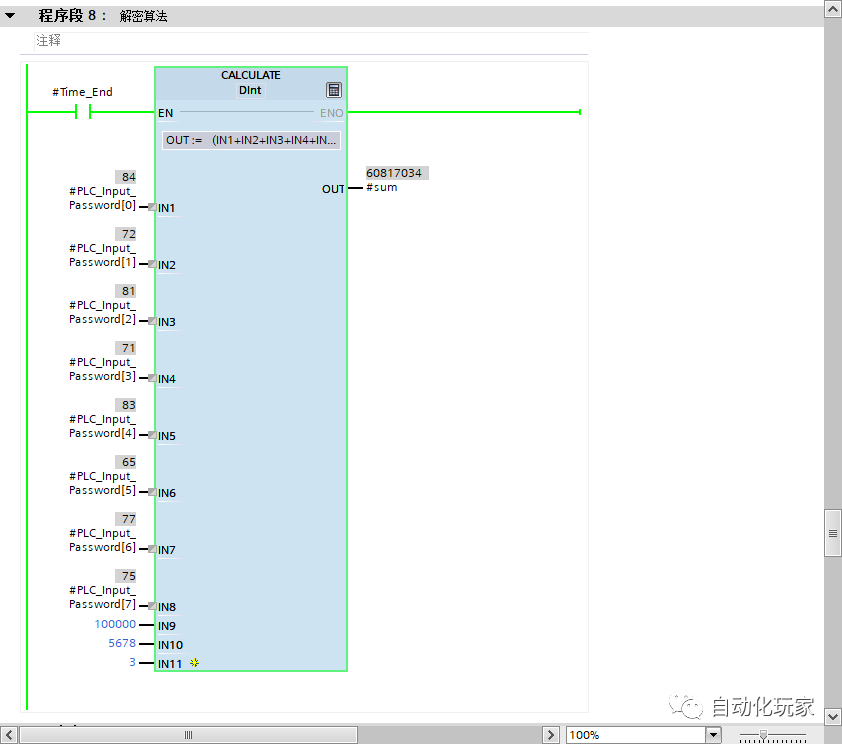
Task: Select the network title 解密算法
Action: coord(143,16)
